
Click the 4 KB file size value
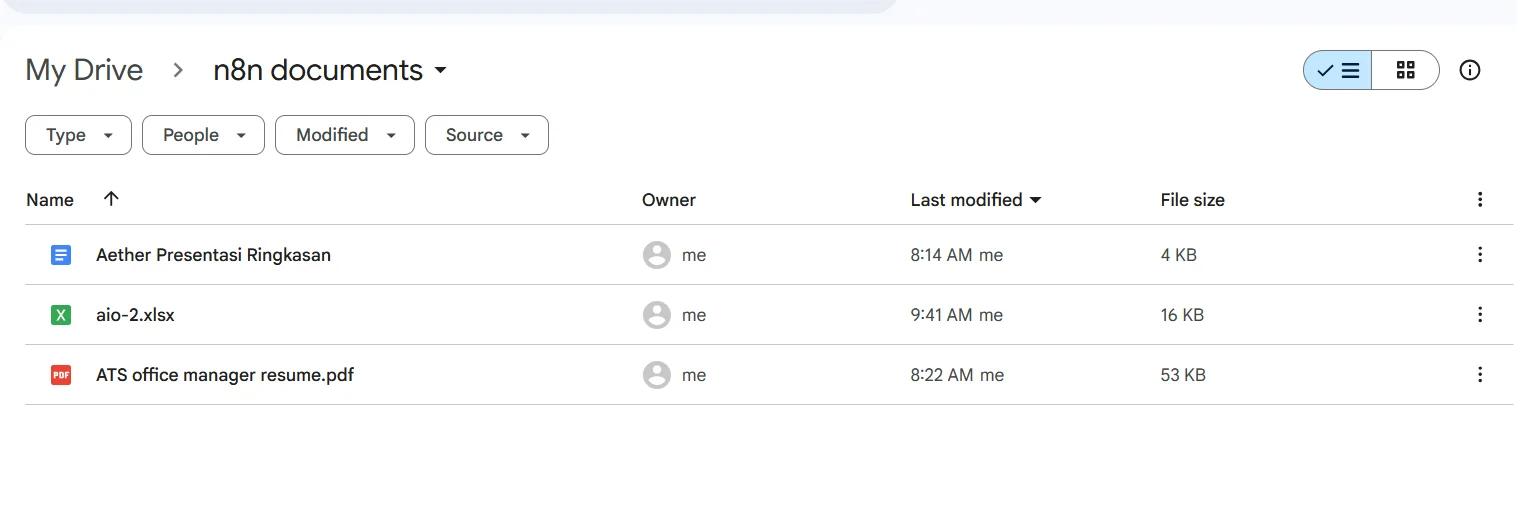pos(1178,255)
